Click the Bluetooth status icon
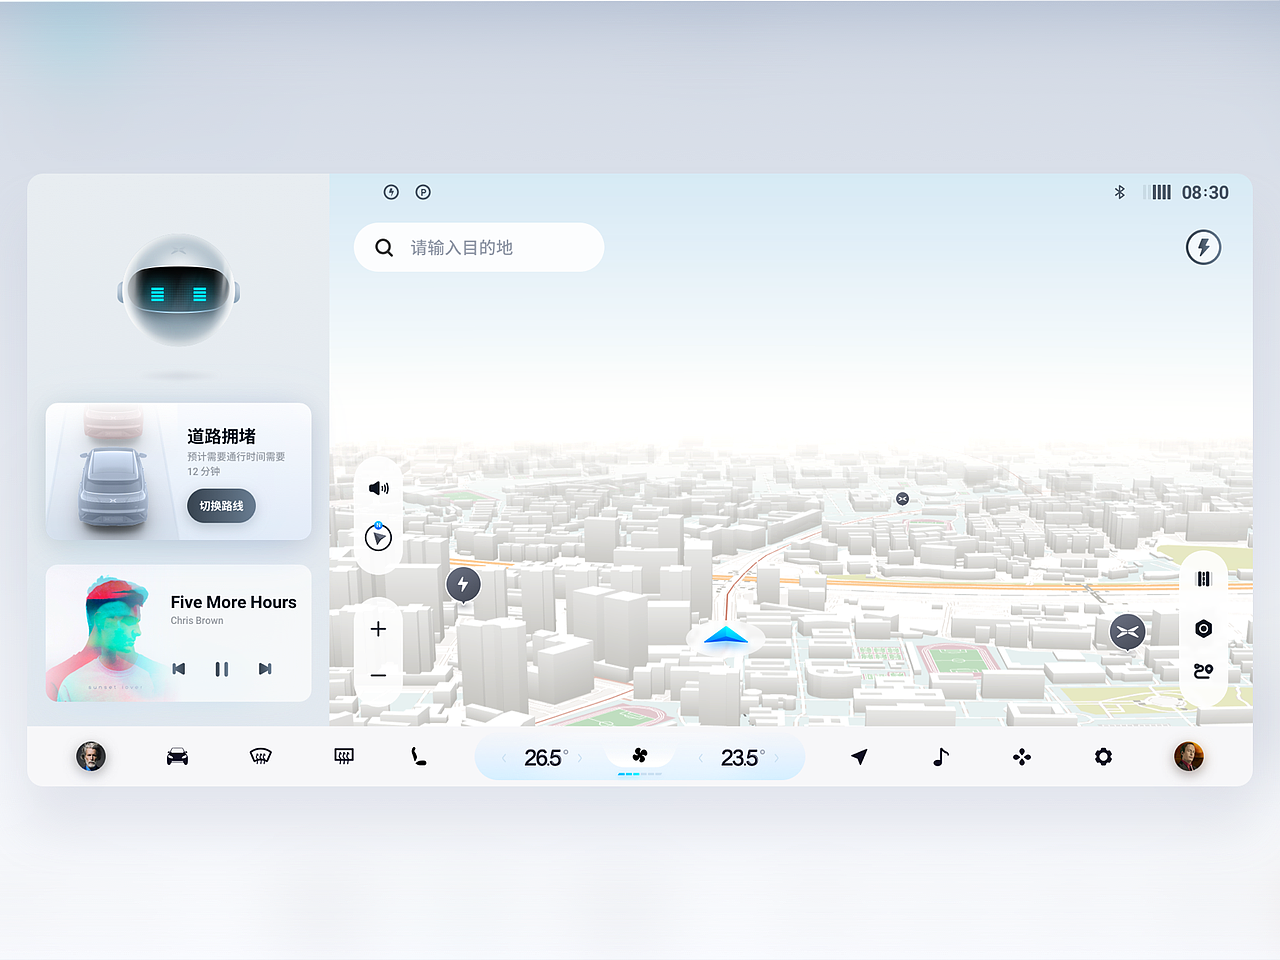 (x=1120, y=192)
